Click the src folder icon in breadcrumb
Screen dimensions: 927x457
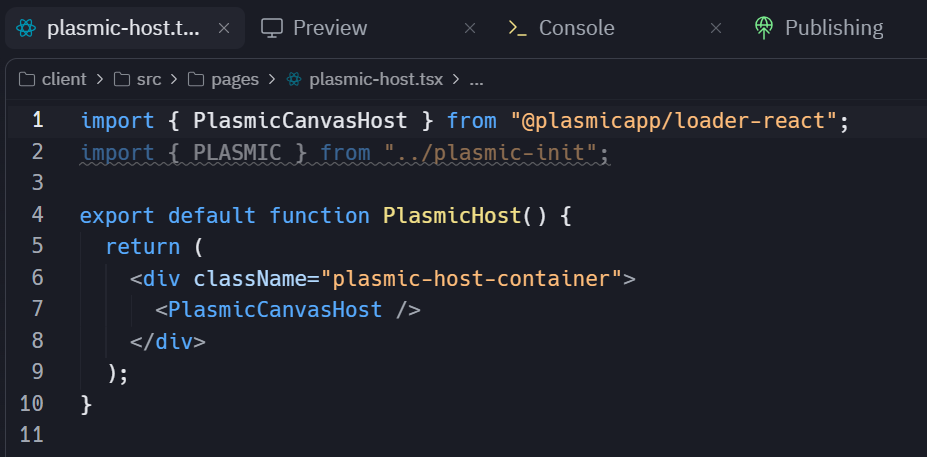tap(122, 79)
